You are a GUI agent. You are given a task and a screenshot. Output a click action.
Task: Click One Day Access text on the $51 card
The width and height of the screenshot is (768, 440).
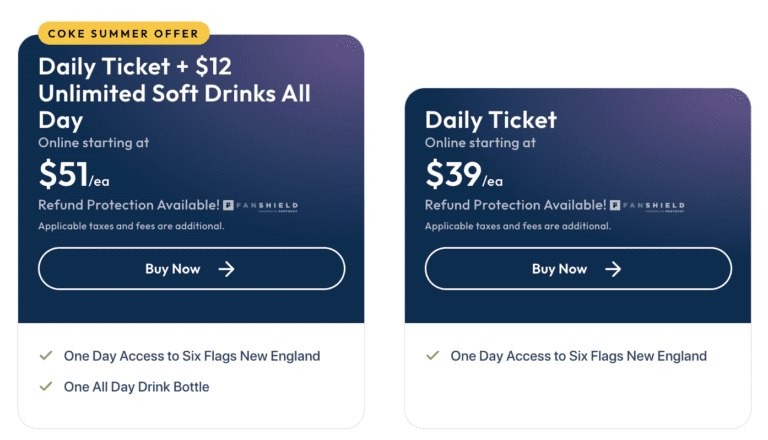[x=192, y=356]
